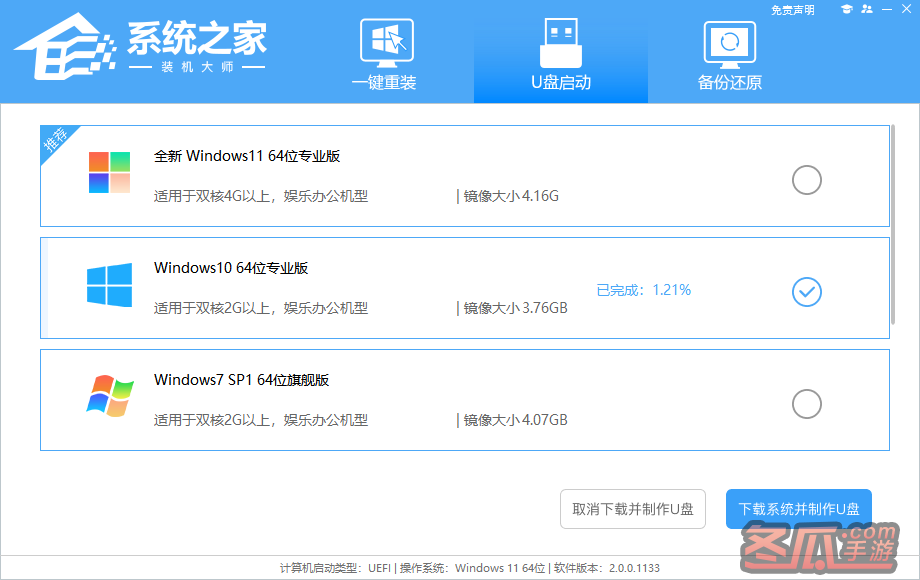Minimize the installer window

tap(886, 10)
